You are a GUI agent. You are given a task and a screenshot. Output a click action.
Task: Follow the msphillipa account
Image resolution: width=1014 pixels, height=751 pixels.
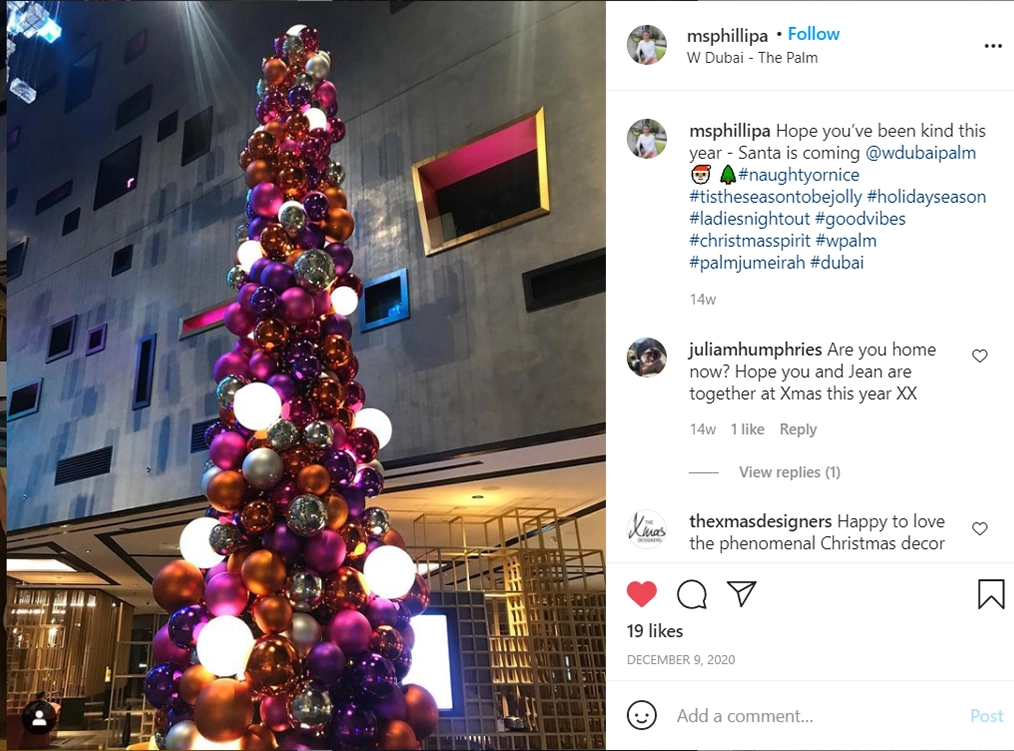(x=814, y=34)
